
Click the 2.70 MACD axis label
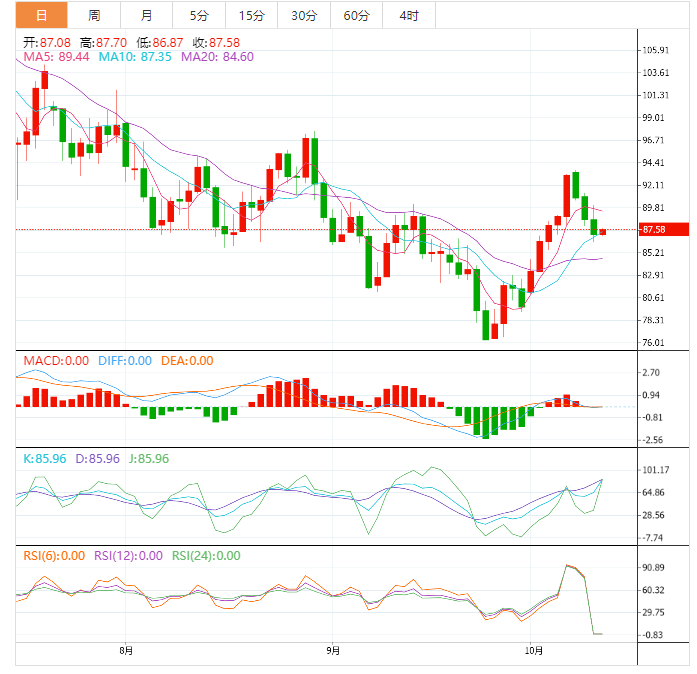tap(651, 373)
